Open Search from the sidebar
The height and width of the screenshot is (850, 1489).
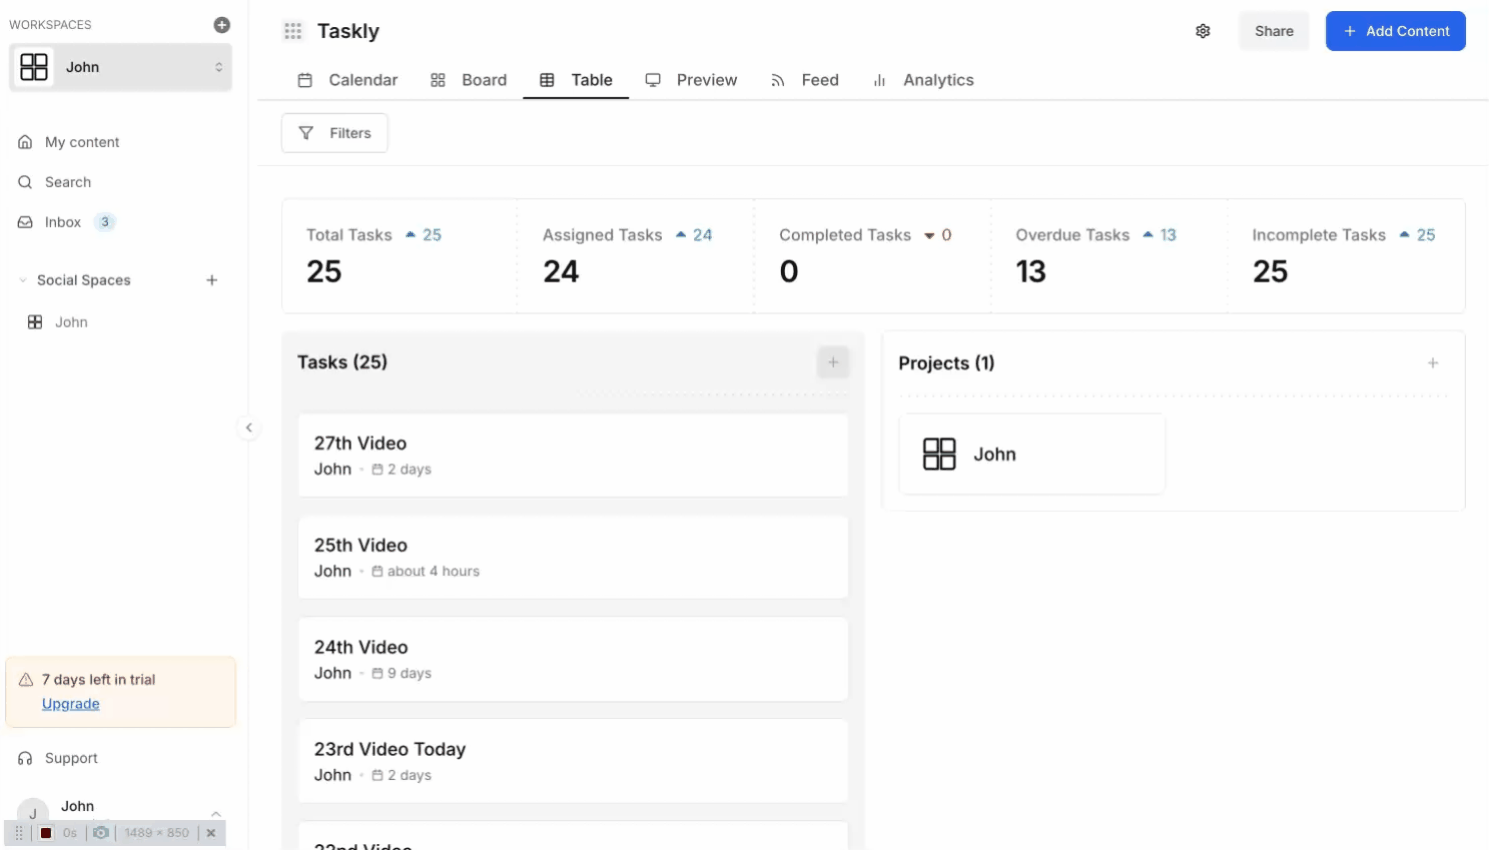(x=25, y=182)
